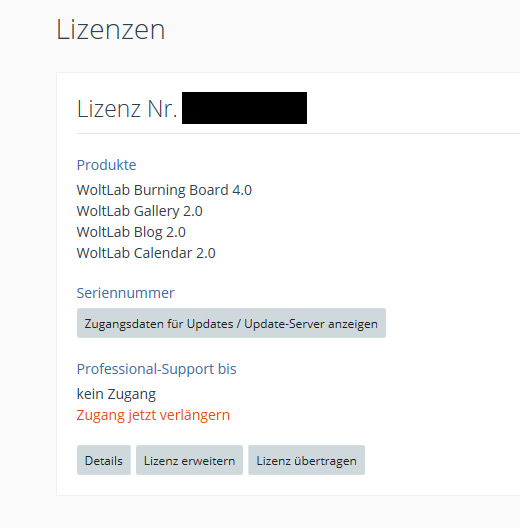Follow the Zugang jetzt verlängern link
This screenshot has height=528, width=520.
click(153, 415)
